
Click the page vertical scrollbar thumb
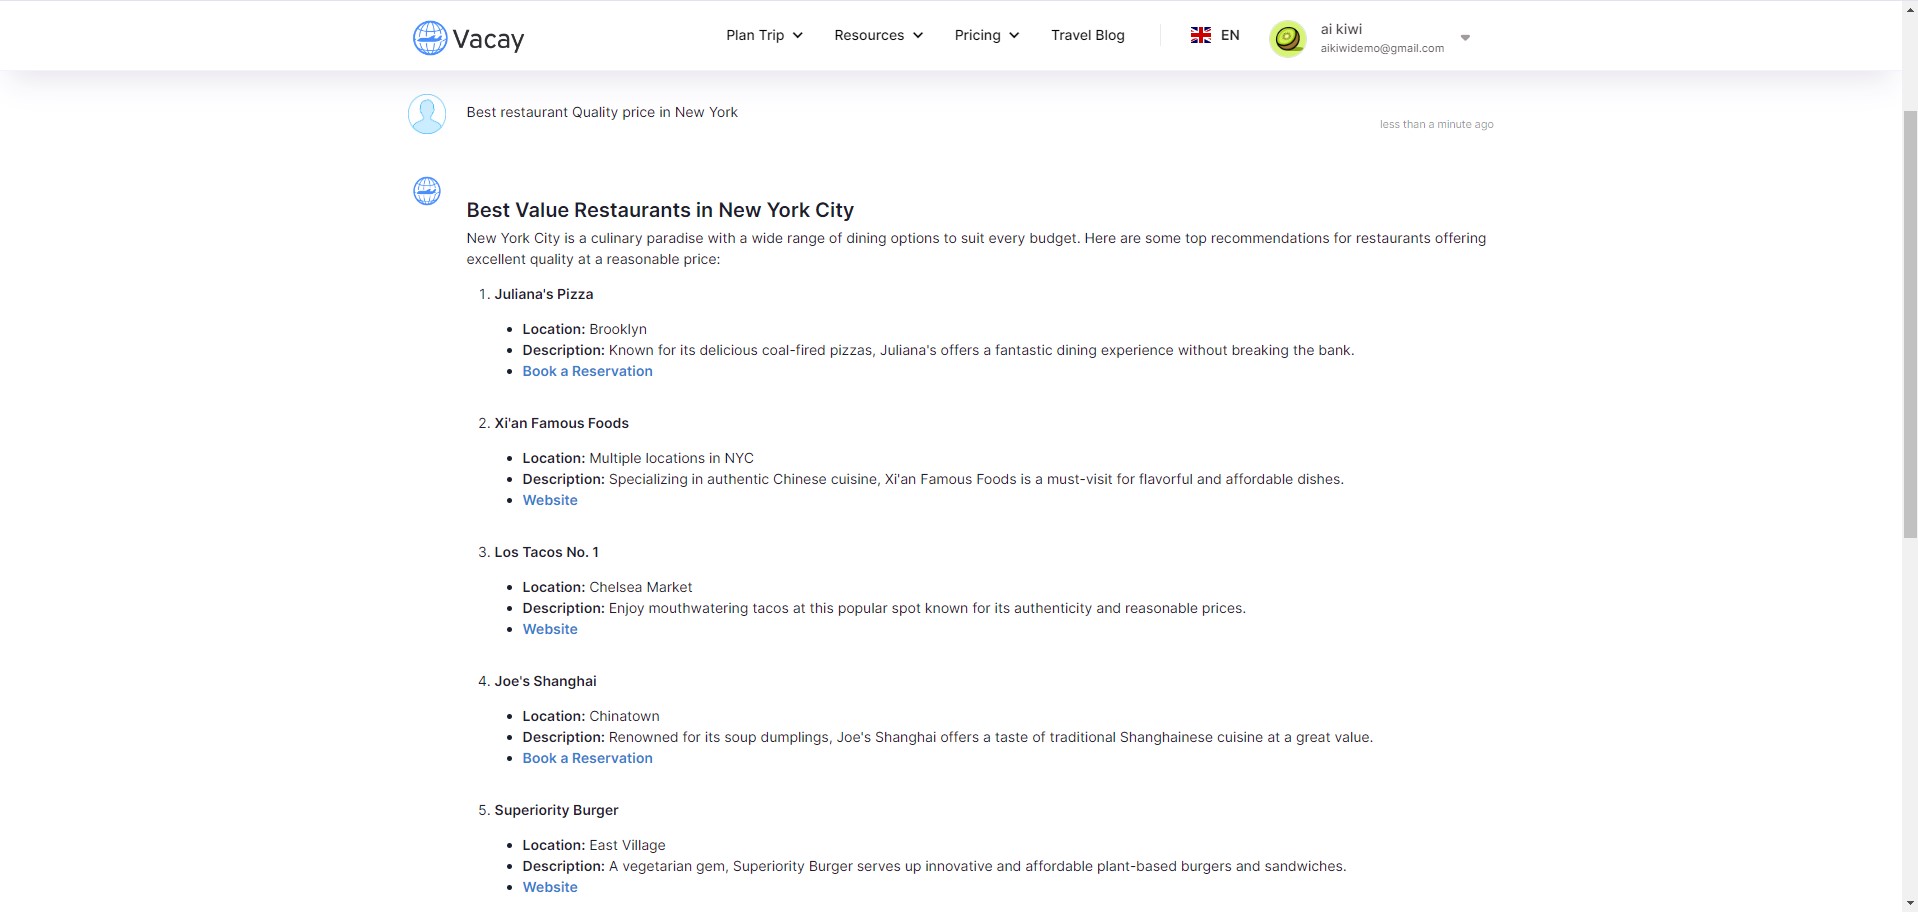[x=1909, y=325]
